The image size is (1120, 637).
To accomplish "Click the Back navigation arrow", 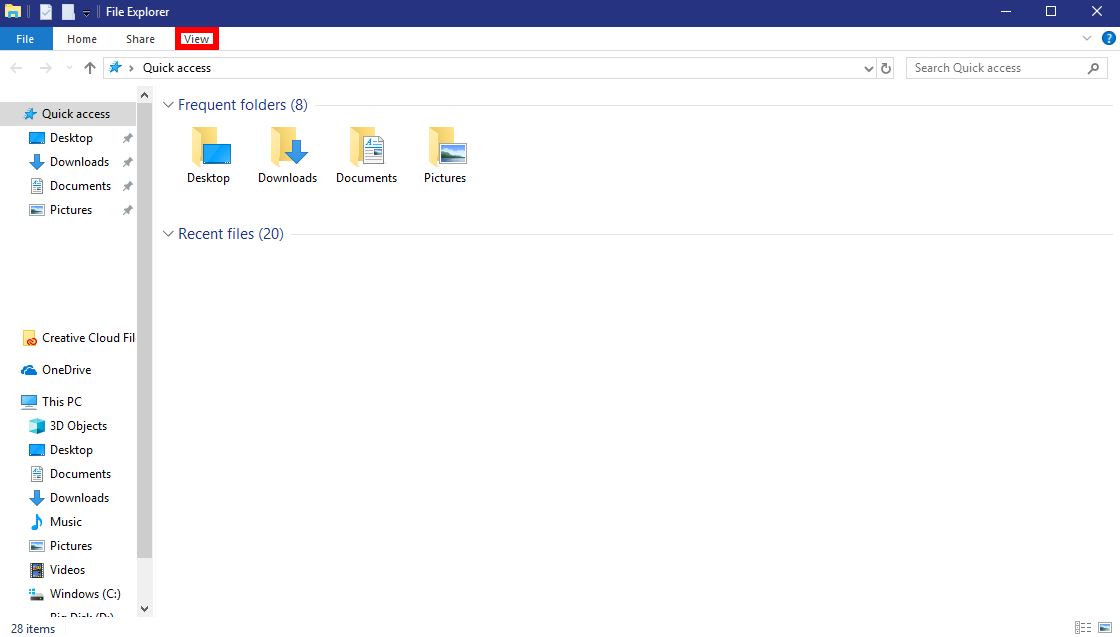I will point(16,68).
